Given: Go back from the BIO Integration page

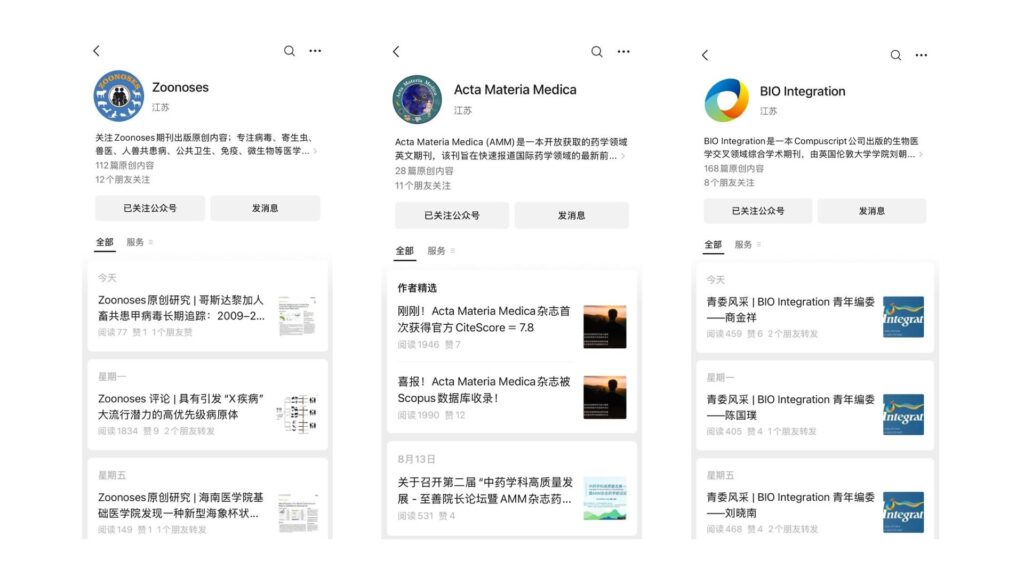Looking at the screenshot, I should pos(705,56).
